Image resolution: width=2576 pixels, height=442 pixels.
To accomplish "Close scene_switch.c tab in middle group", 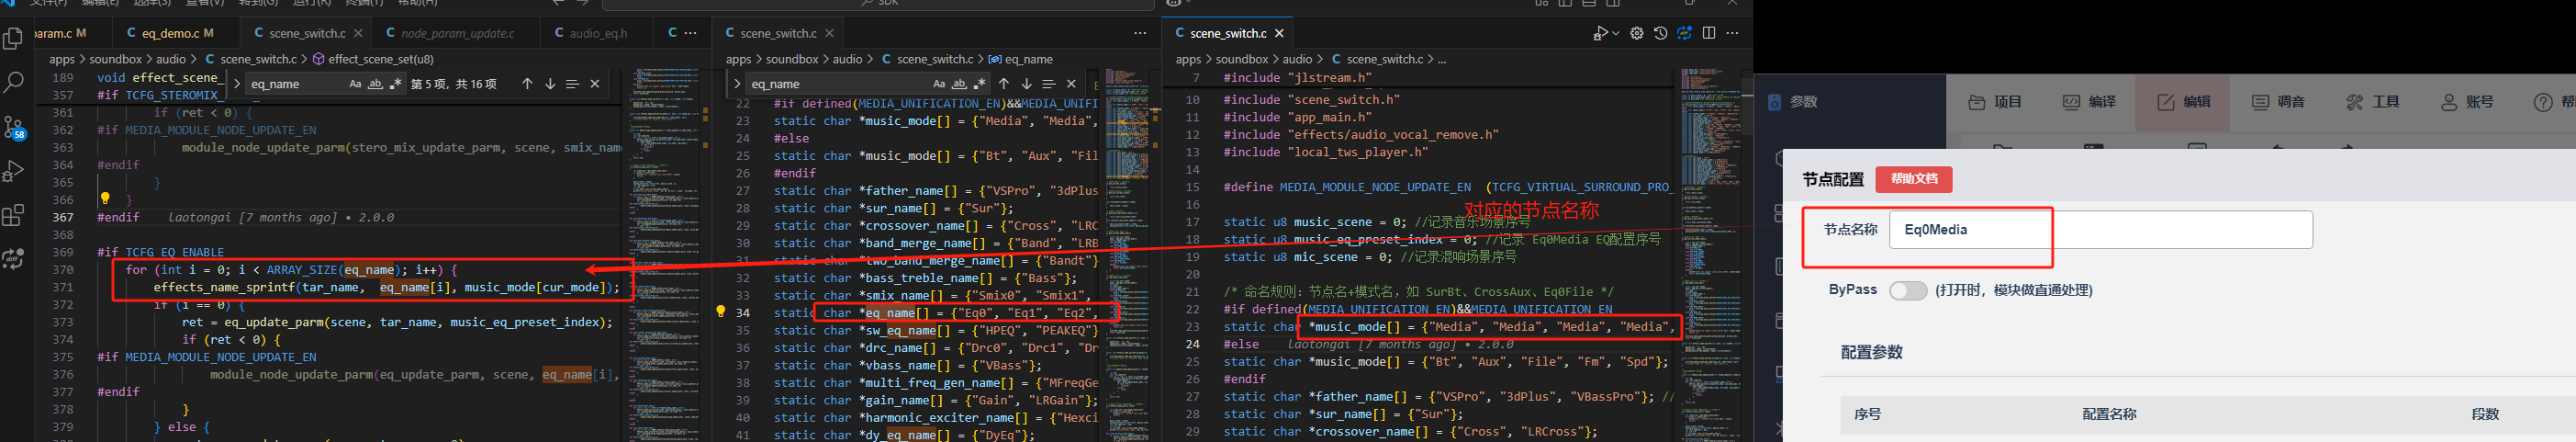I will [827, 33].
